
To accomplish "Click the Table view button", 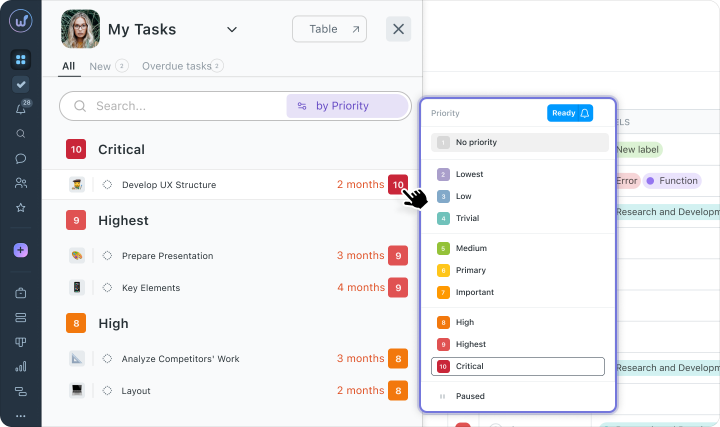I will (x=329, y=29).
